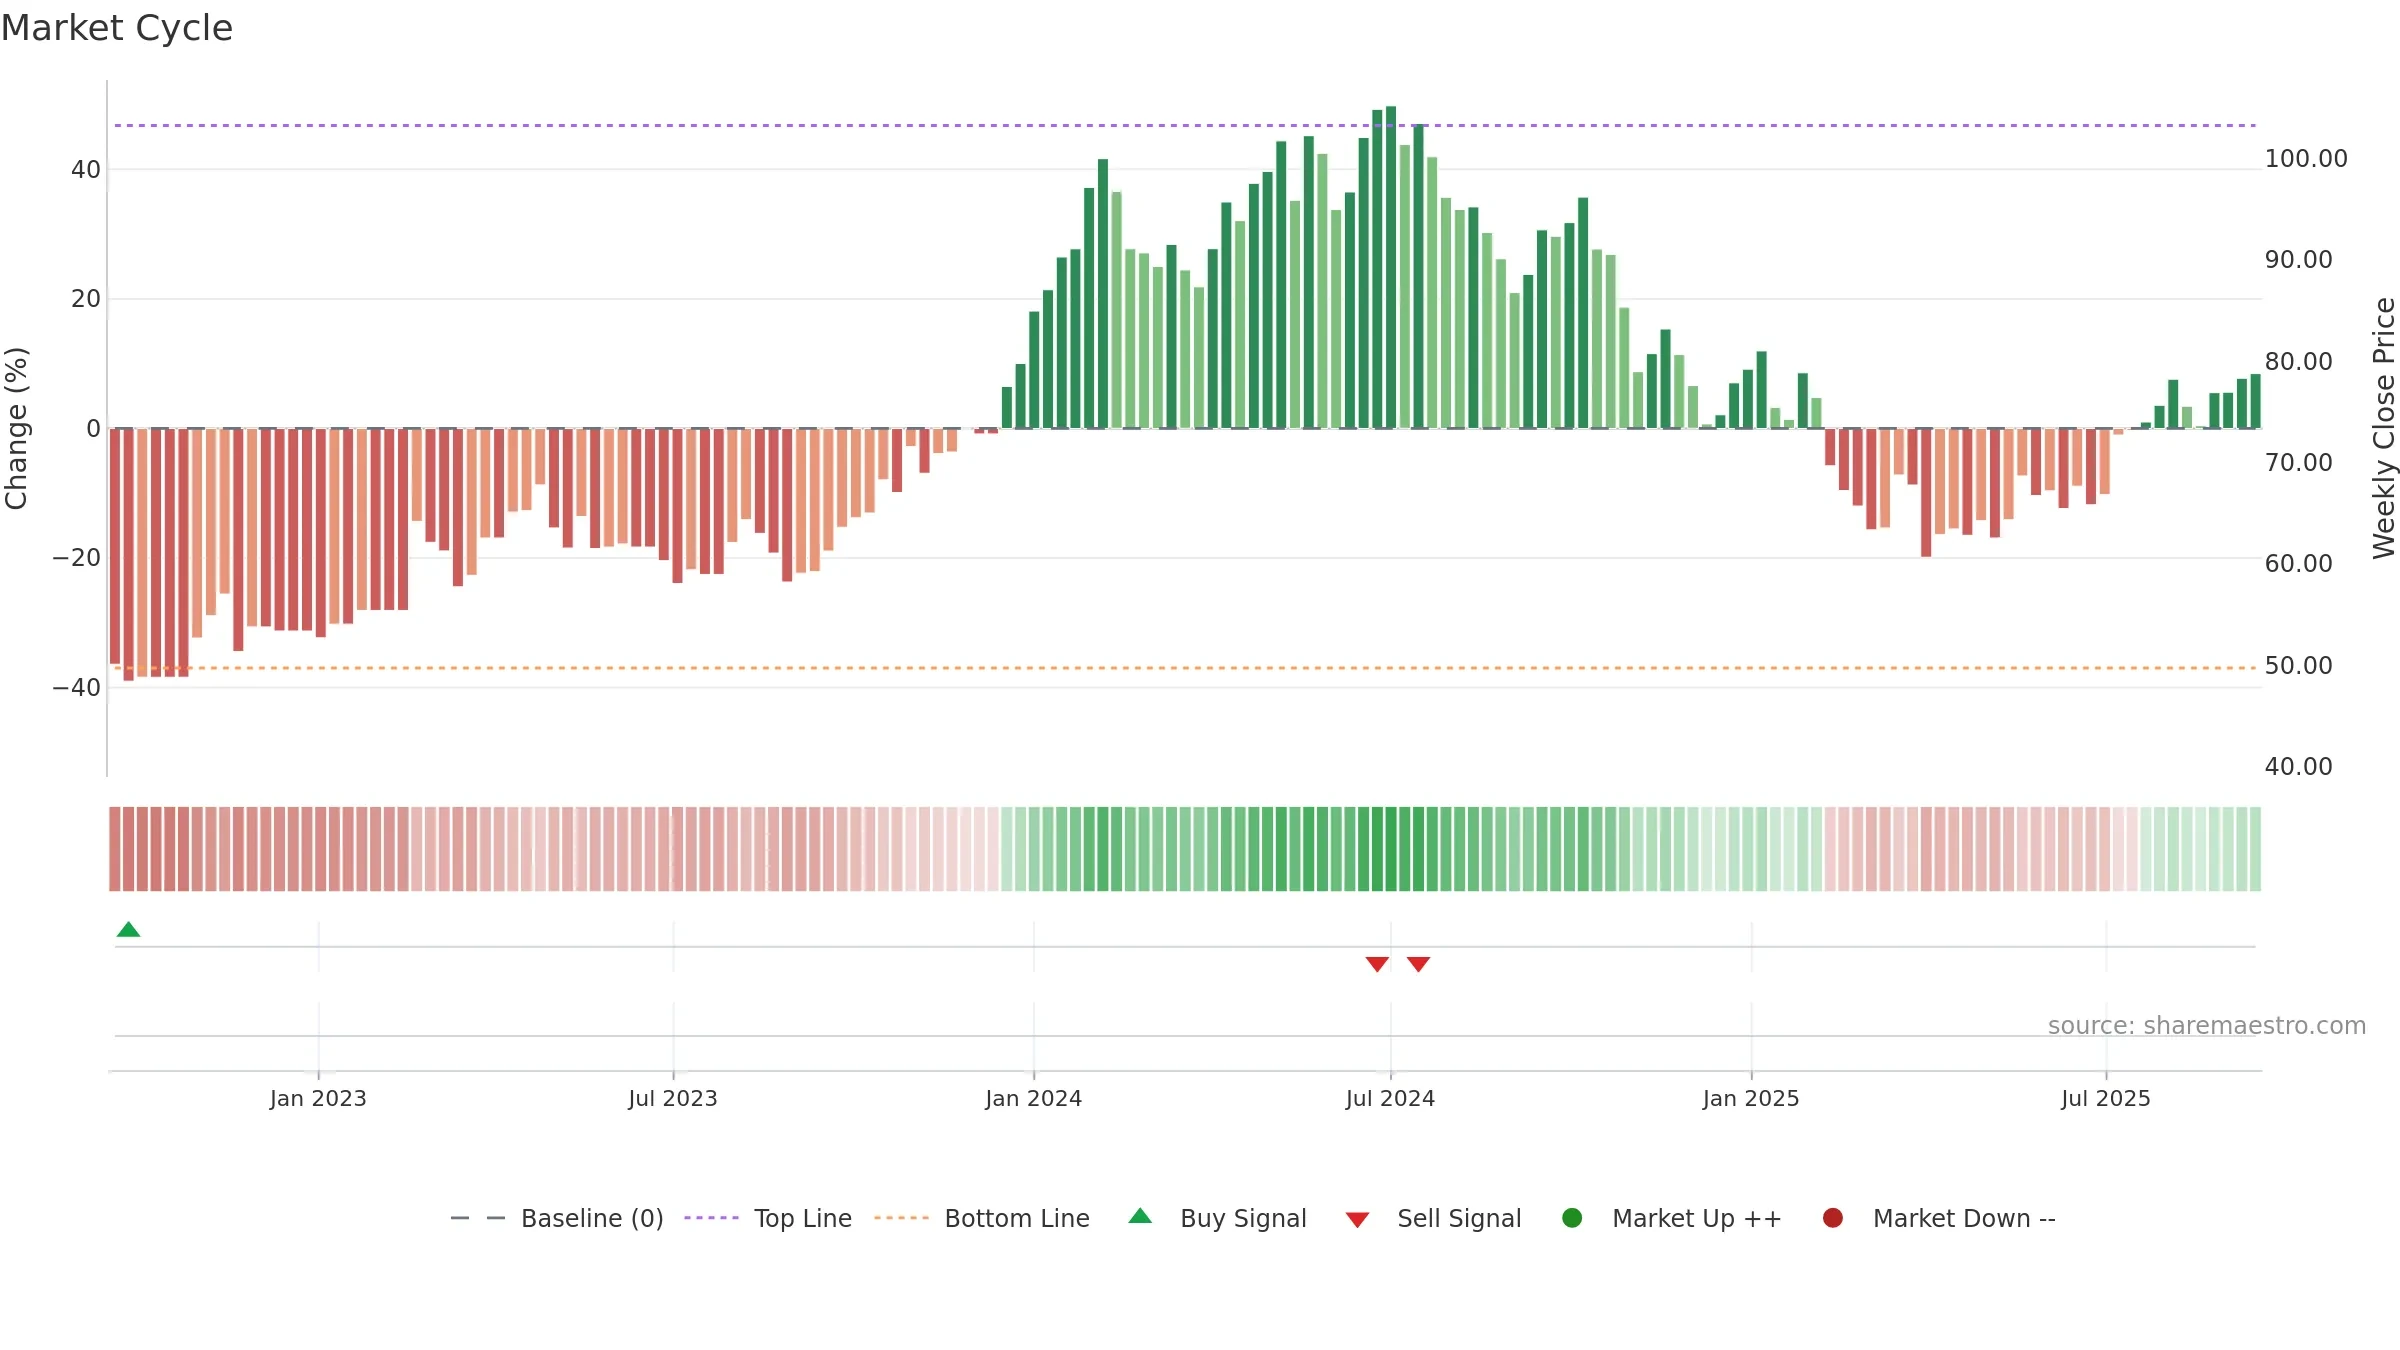Viewport: 2400px width, 1350px height.
Task: Toggle the Buy Signal legend entry
Action: click(1217, 1218)
